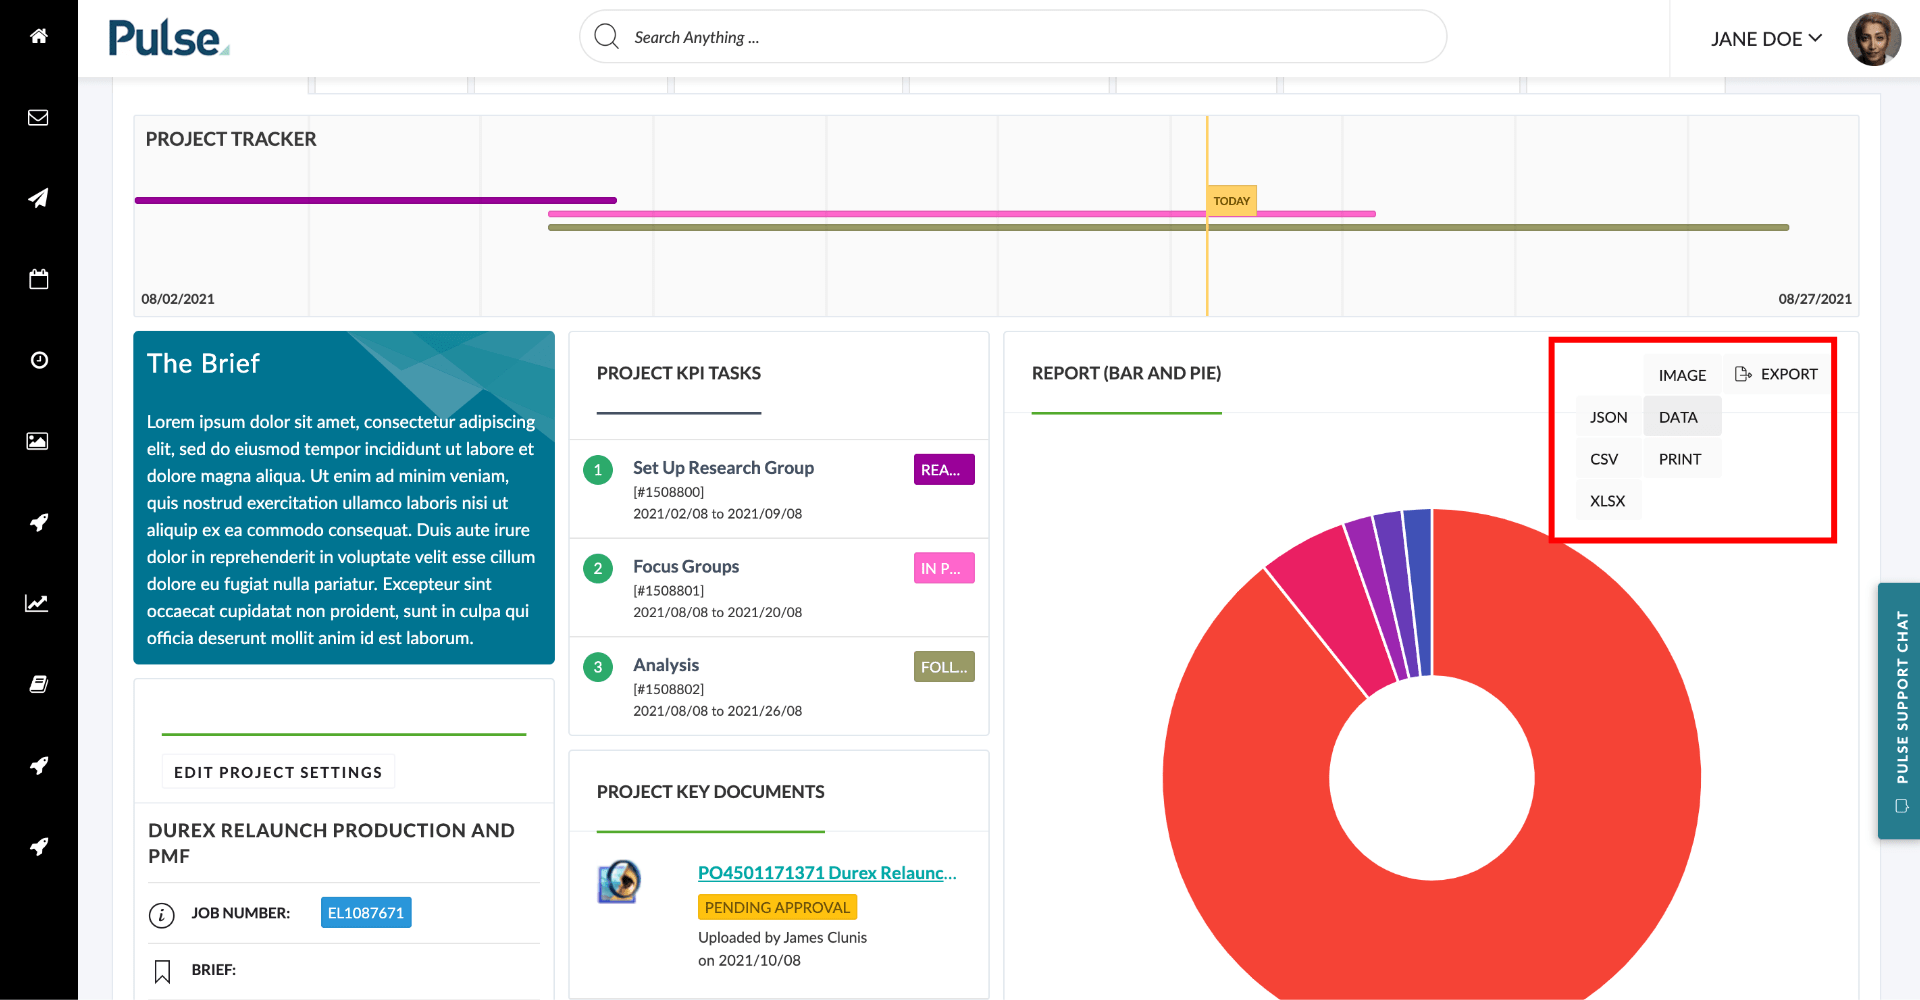This screenshot has height=1000, width=1920.
Task: Select CSV export format
Action: 1608,459
